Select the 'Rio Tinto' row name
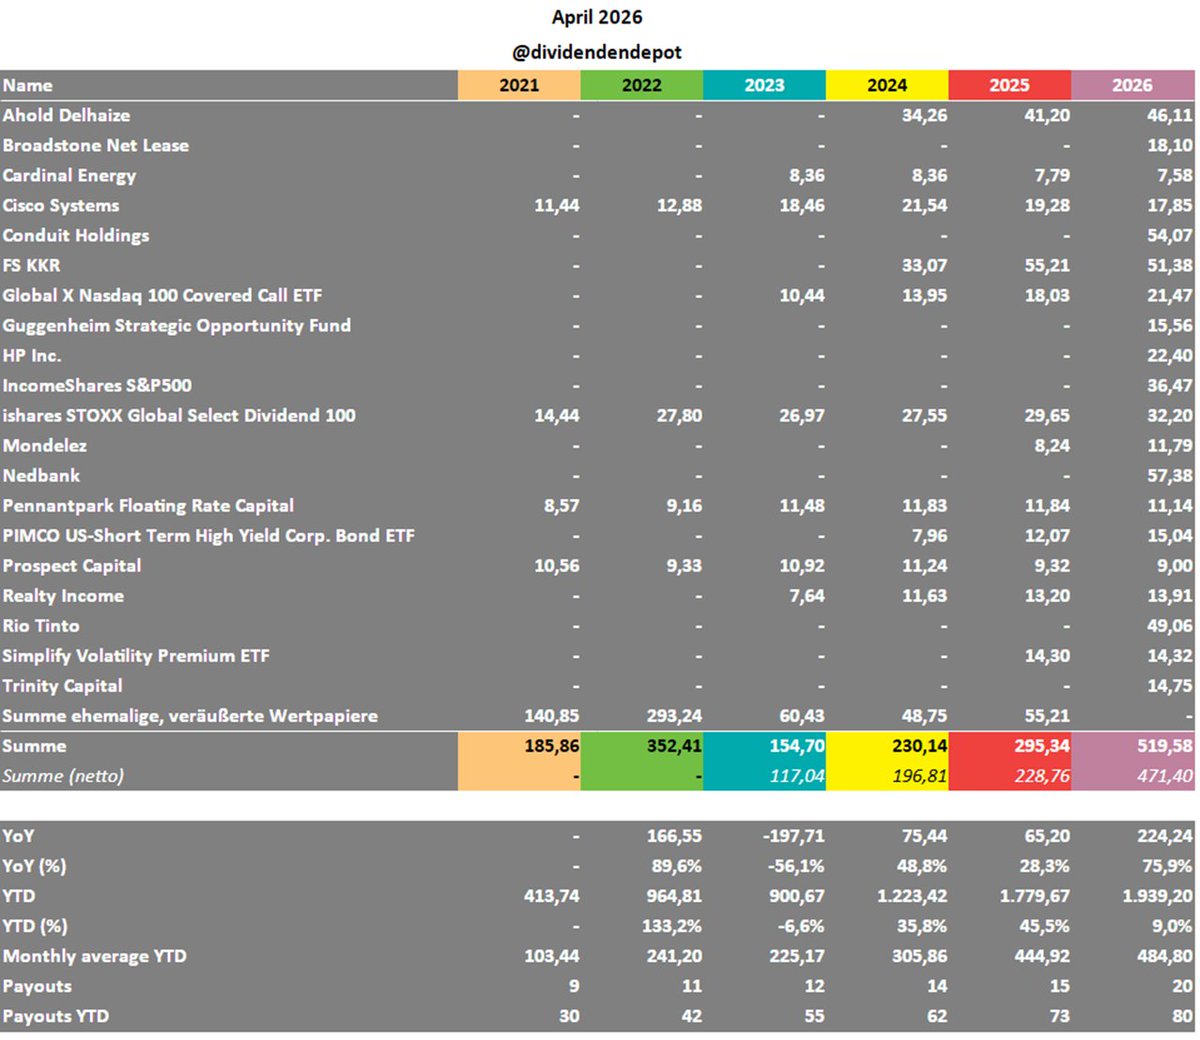1200x1040 pixels. pyautogui.click(x=41, y=625)
